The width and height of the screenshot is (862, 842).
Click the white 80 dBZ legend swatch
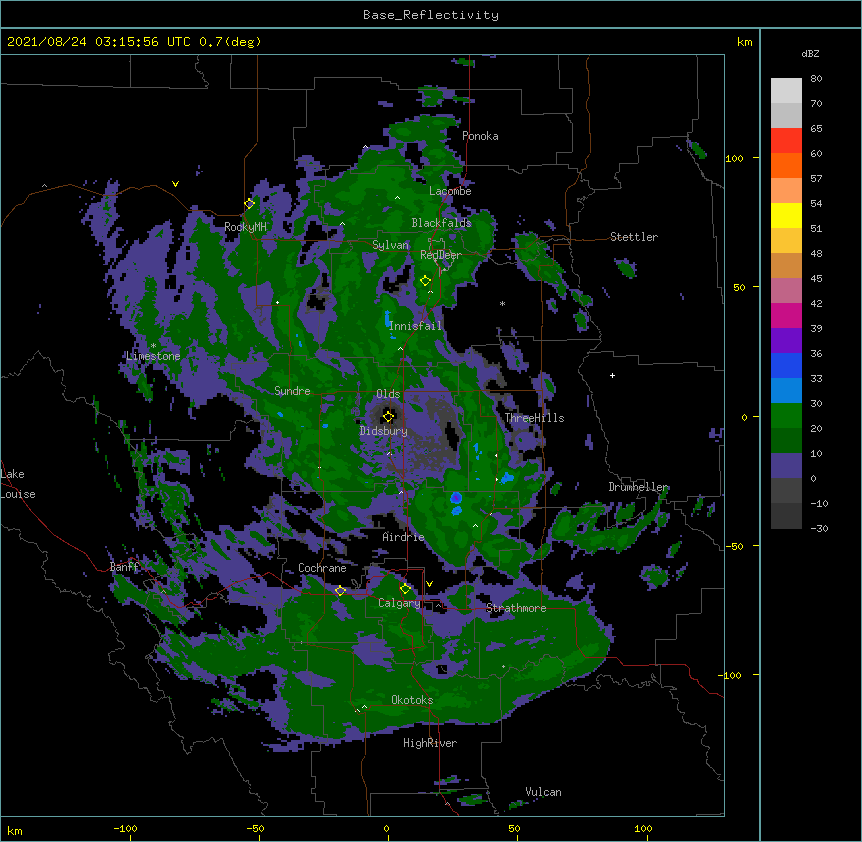(786, 91)
